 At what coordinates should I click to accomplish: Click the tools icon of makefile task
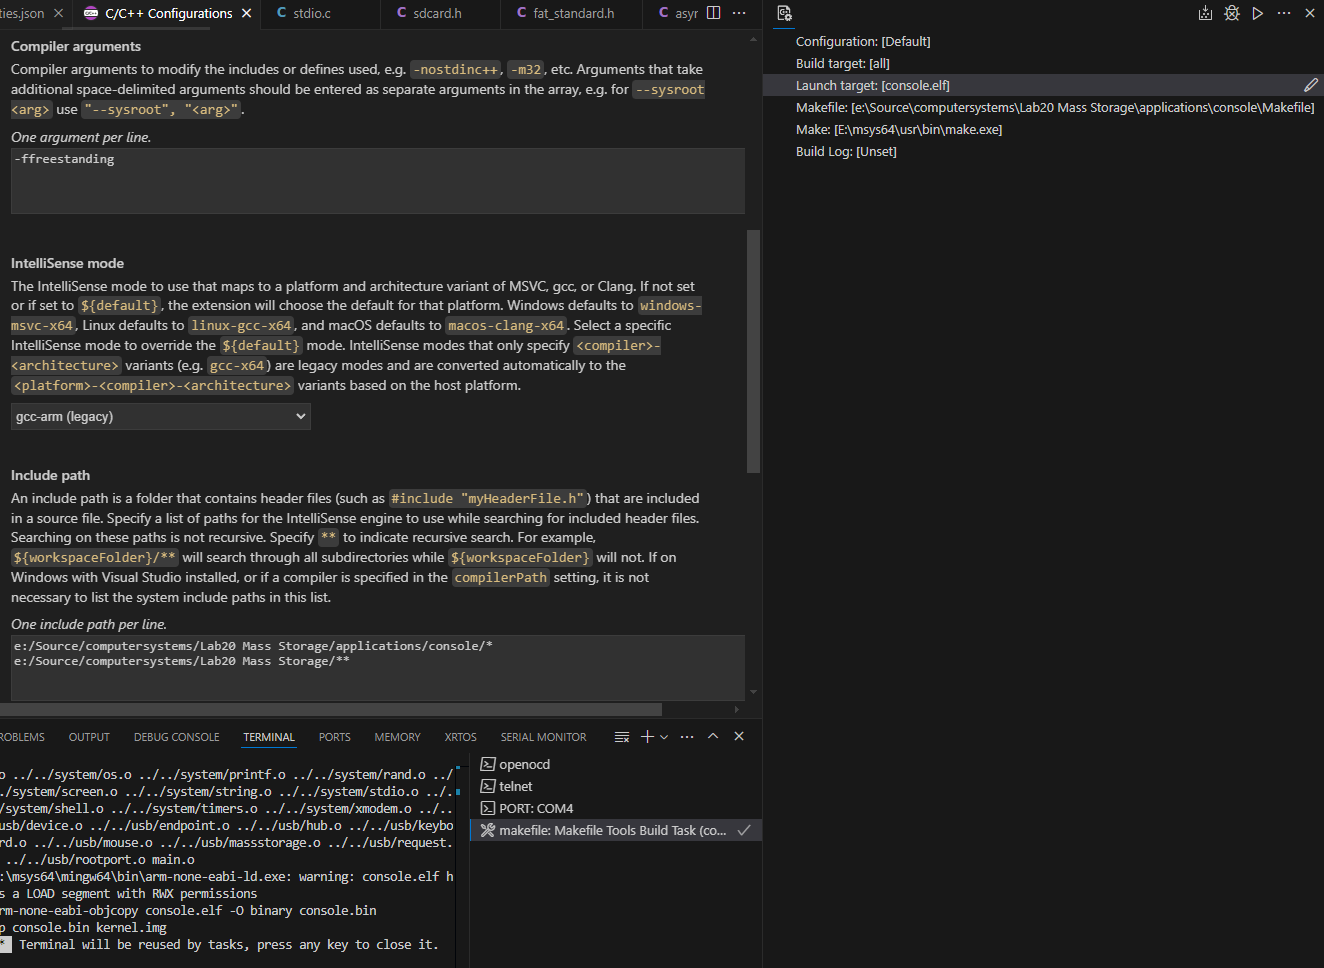click(x=488, y=830)
